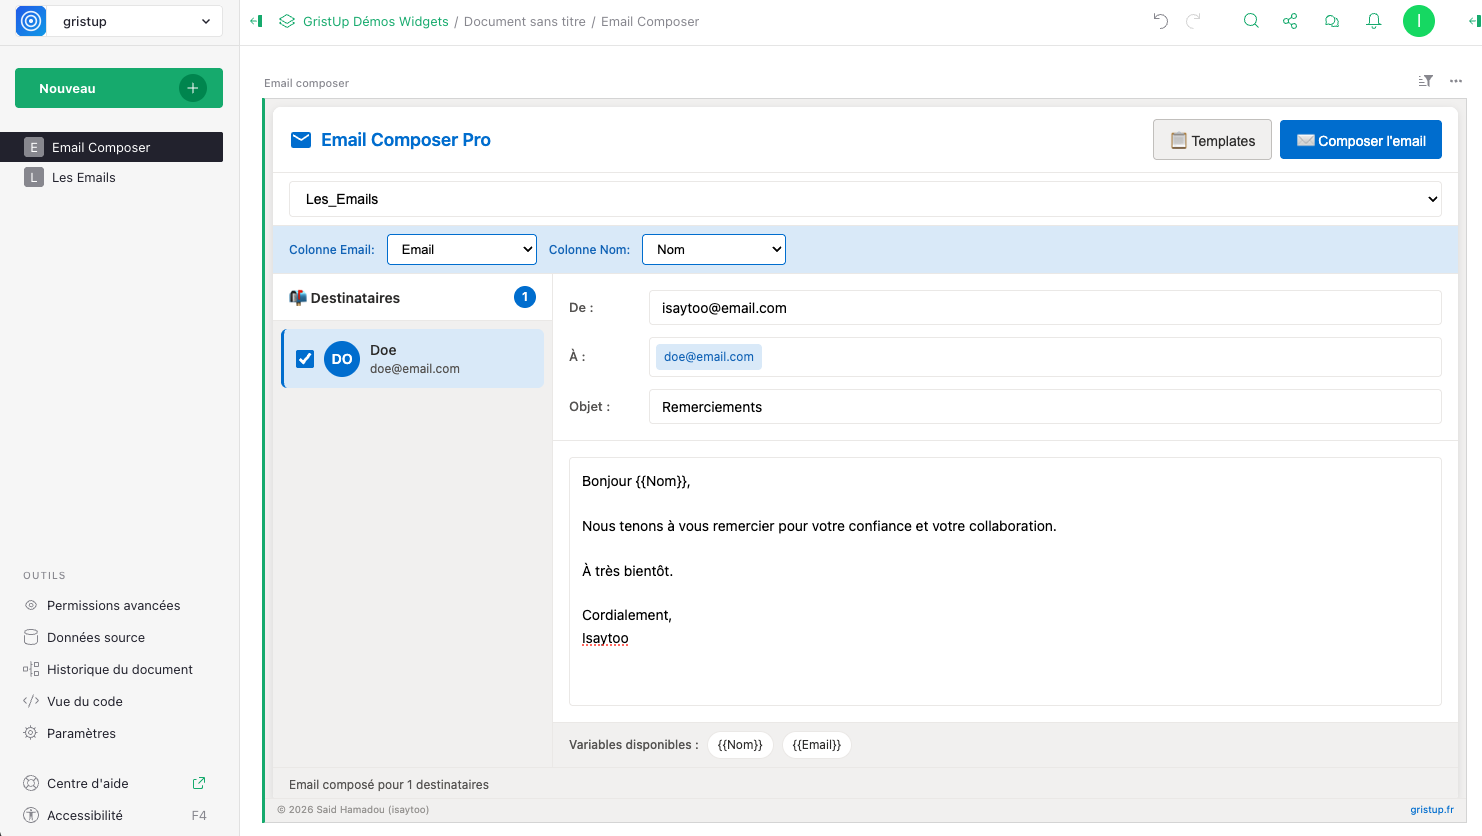Expand the Les_Emails table dropdown
Image resolution: width=1482 pixels, height=836 pixels.
pos(865,199)
